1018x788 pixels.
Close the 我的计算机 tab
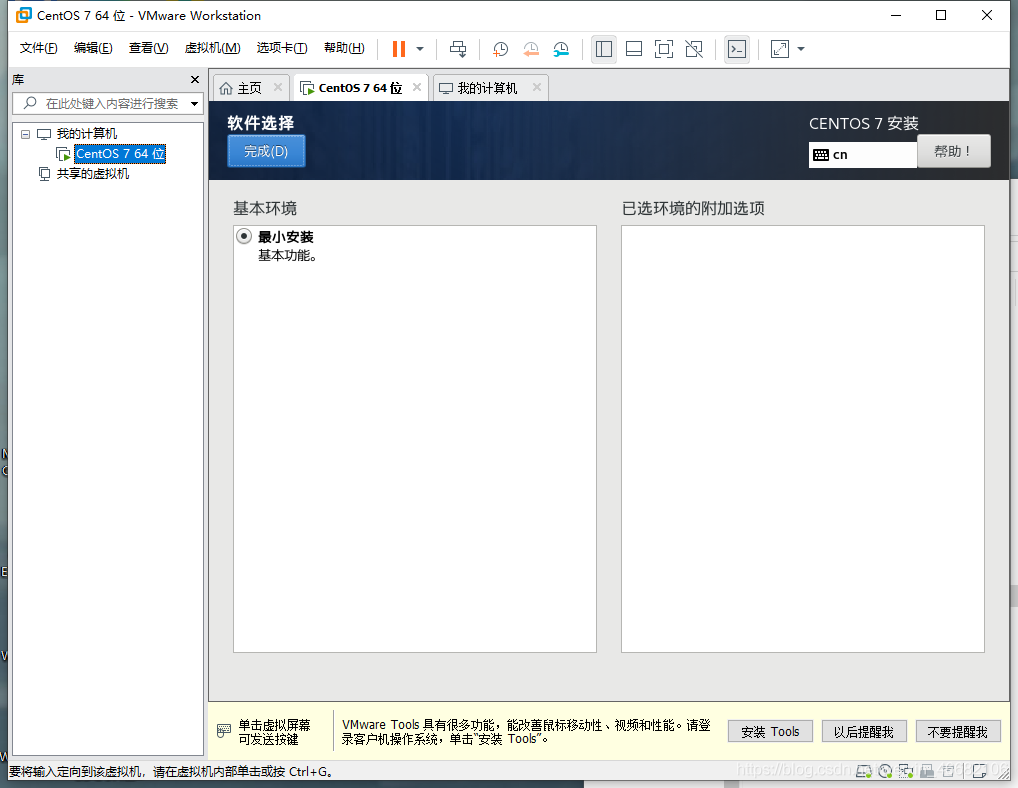pyautogui.click(x=537, y=87)
